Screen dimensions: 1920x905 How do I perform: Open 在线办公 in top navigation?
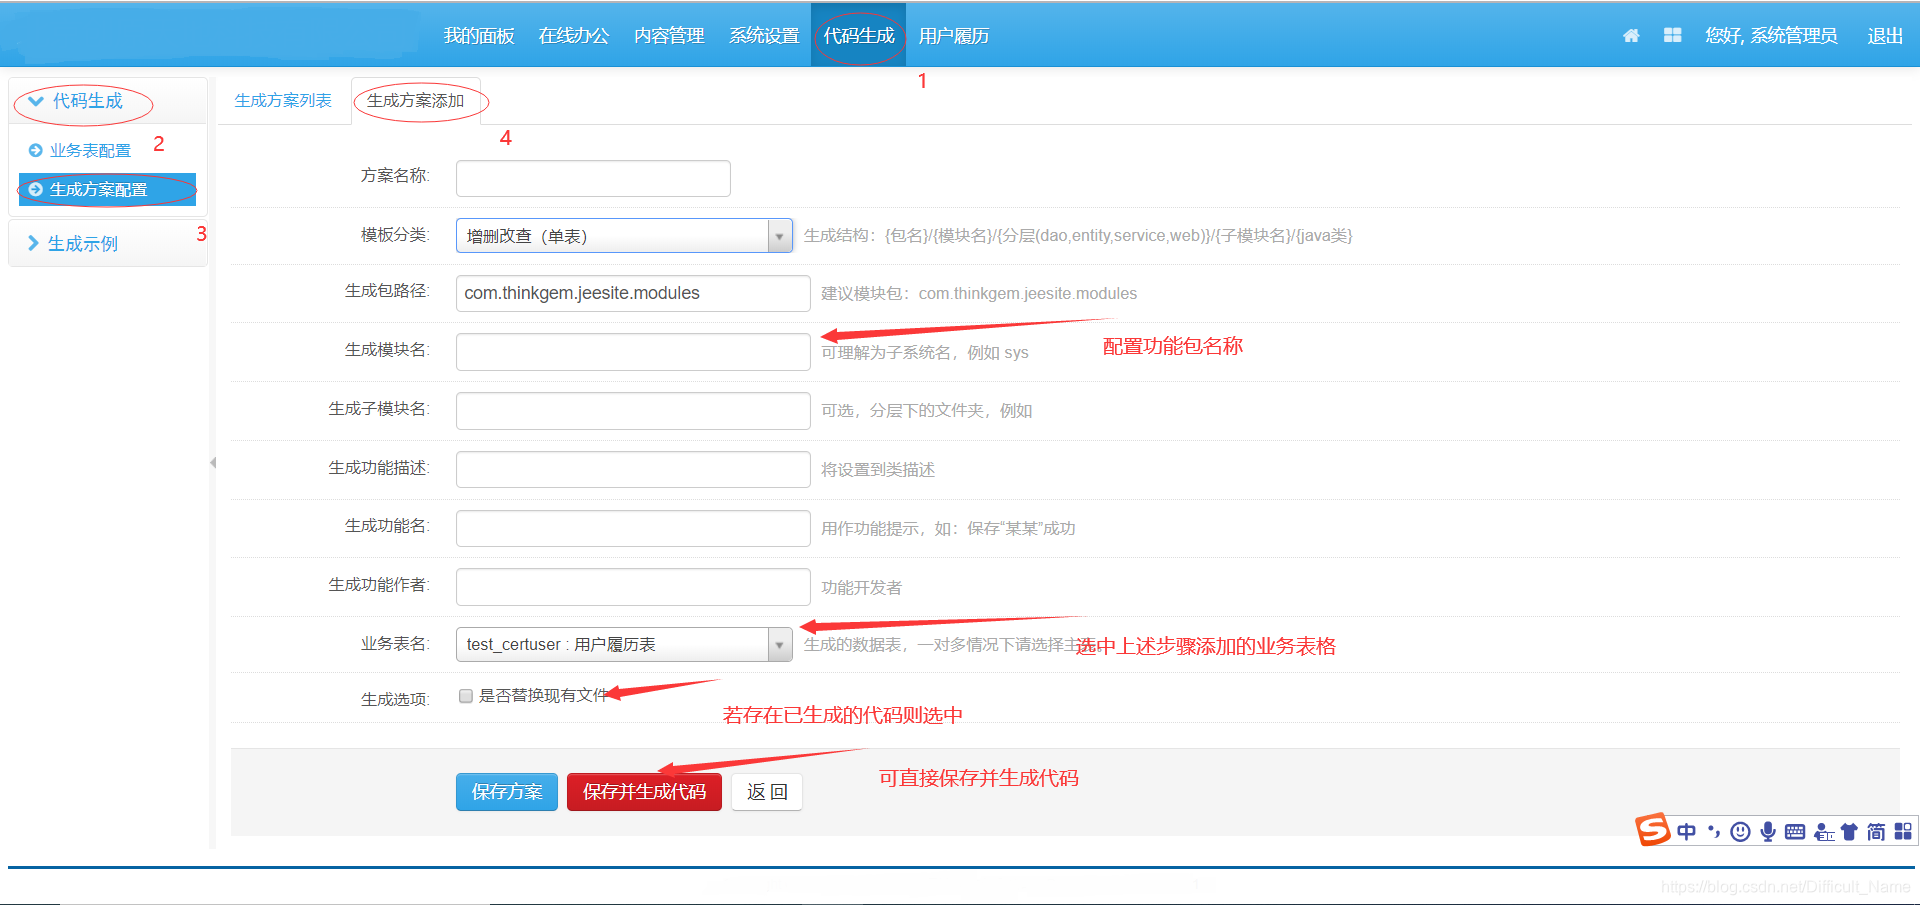pos(574,36)
